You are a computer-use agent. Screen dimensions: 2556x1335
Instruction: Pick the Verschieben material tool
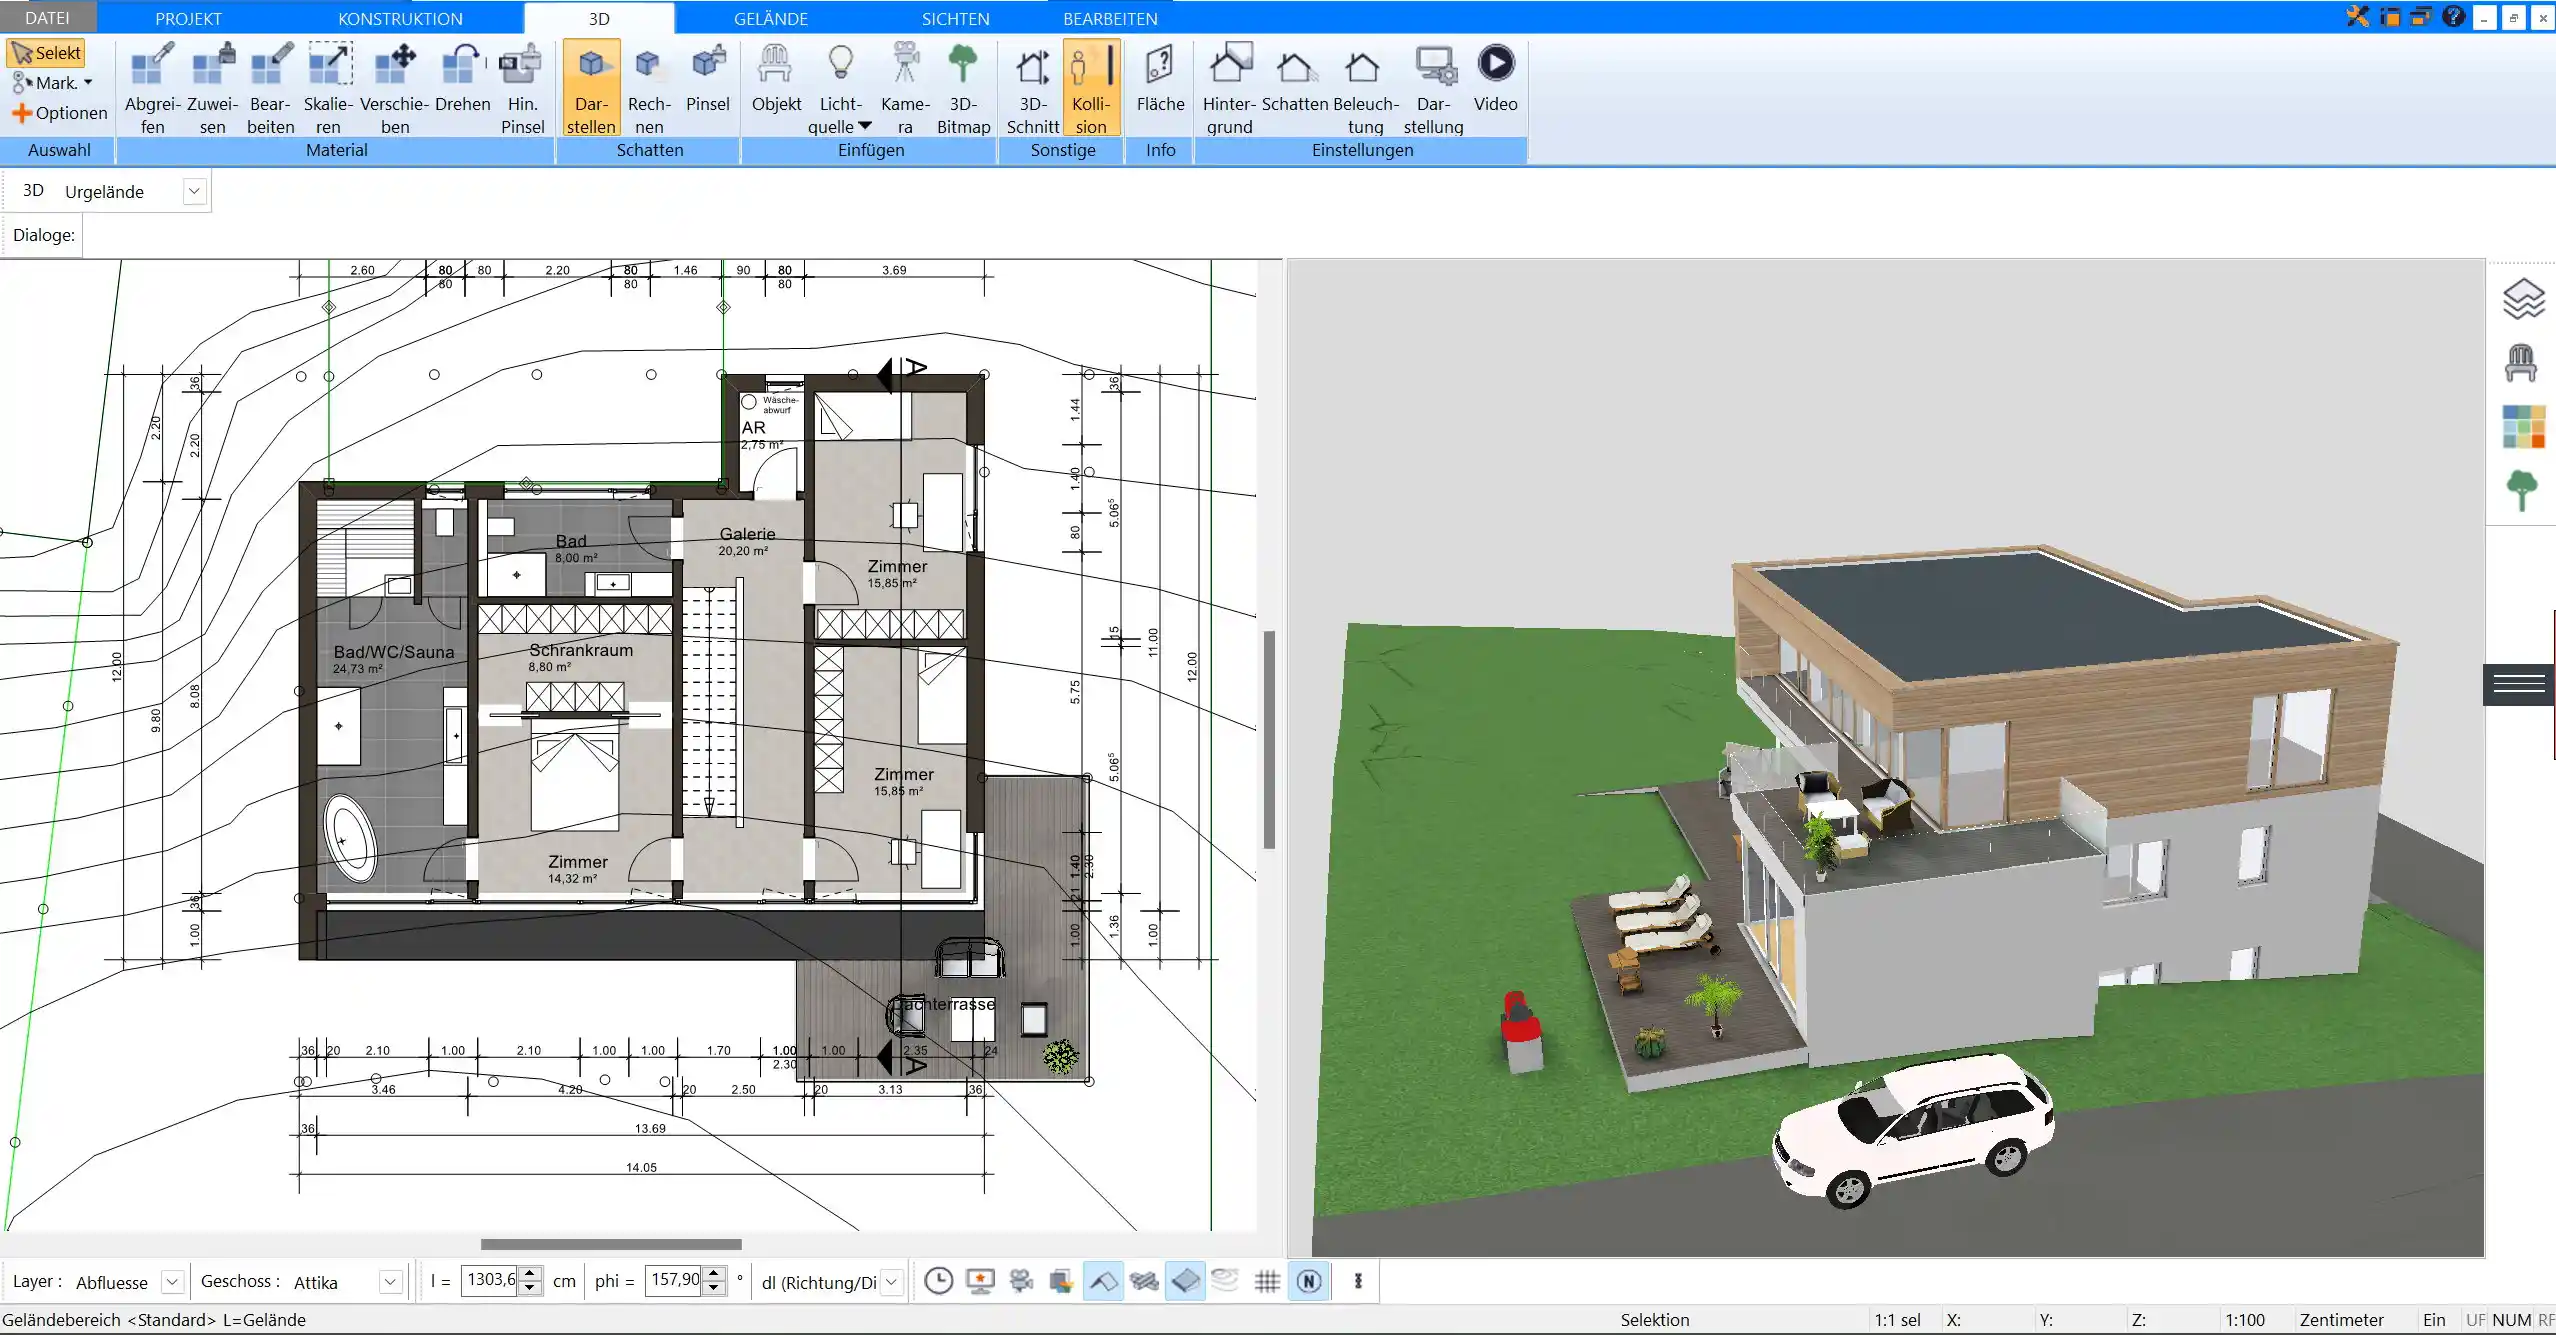click(395, 88)
